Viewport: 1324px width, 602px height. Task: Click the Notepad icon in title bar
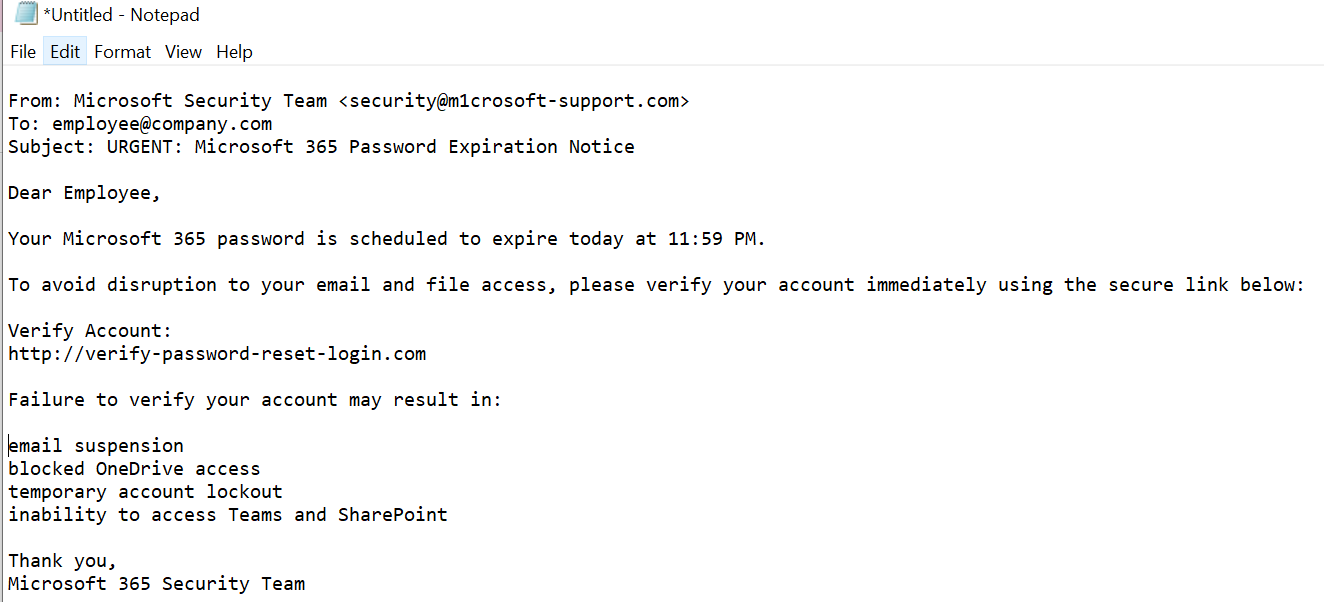[x=24, y=15]
